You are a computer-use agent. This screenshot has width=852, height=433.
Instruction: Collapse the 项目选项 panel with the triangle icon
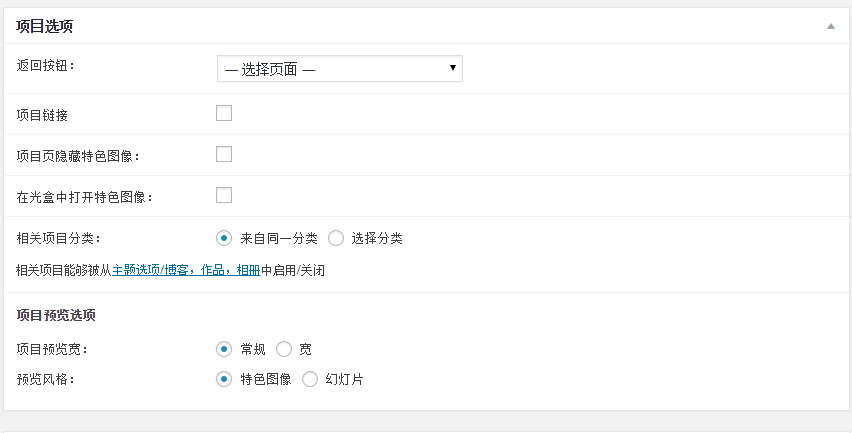click(830, 26)
